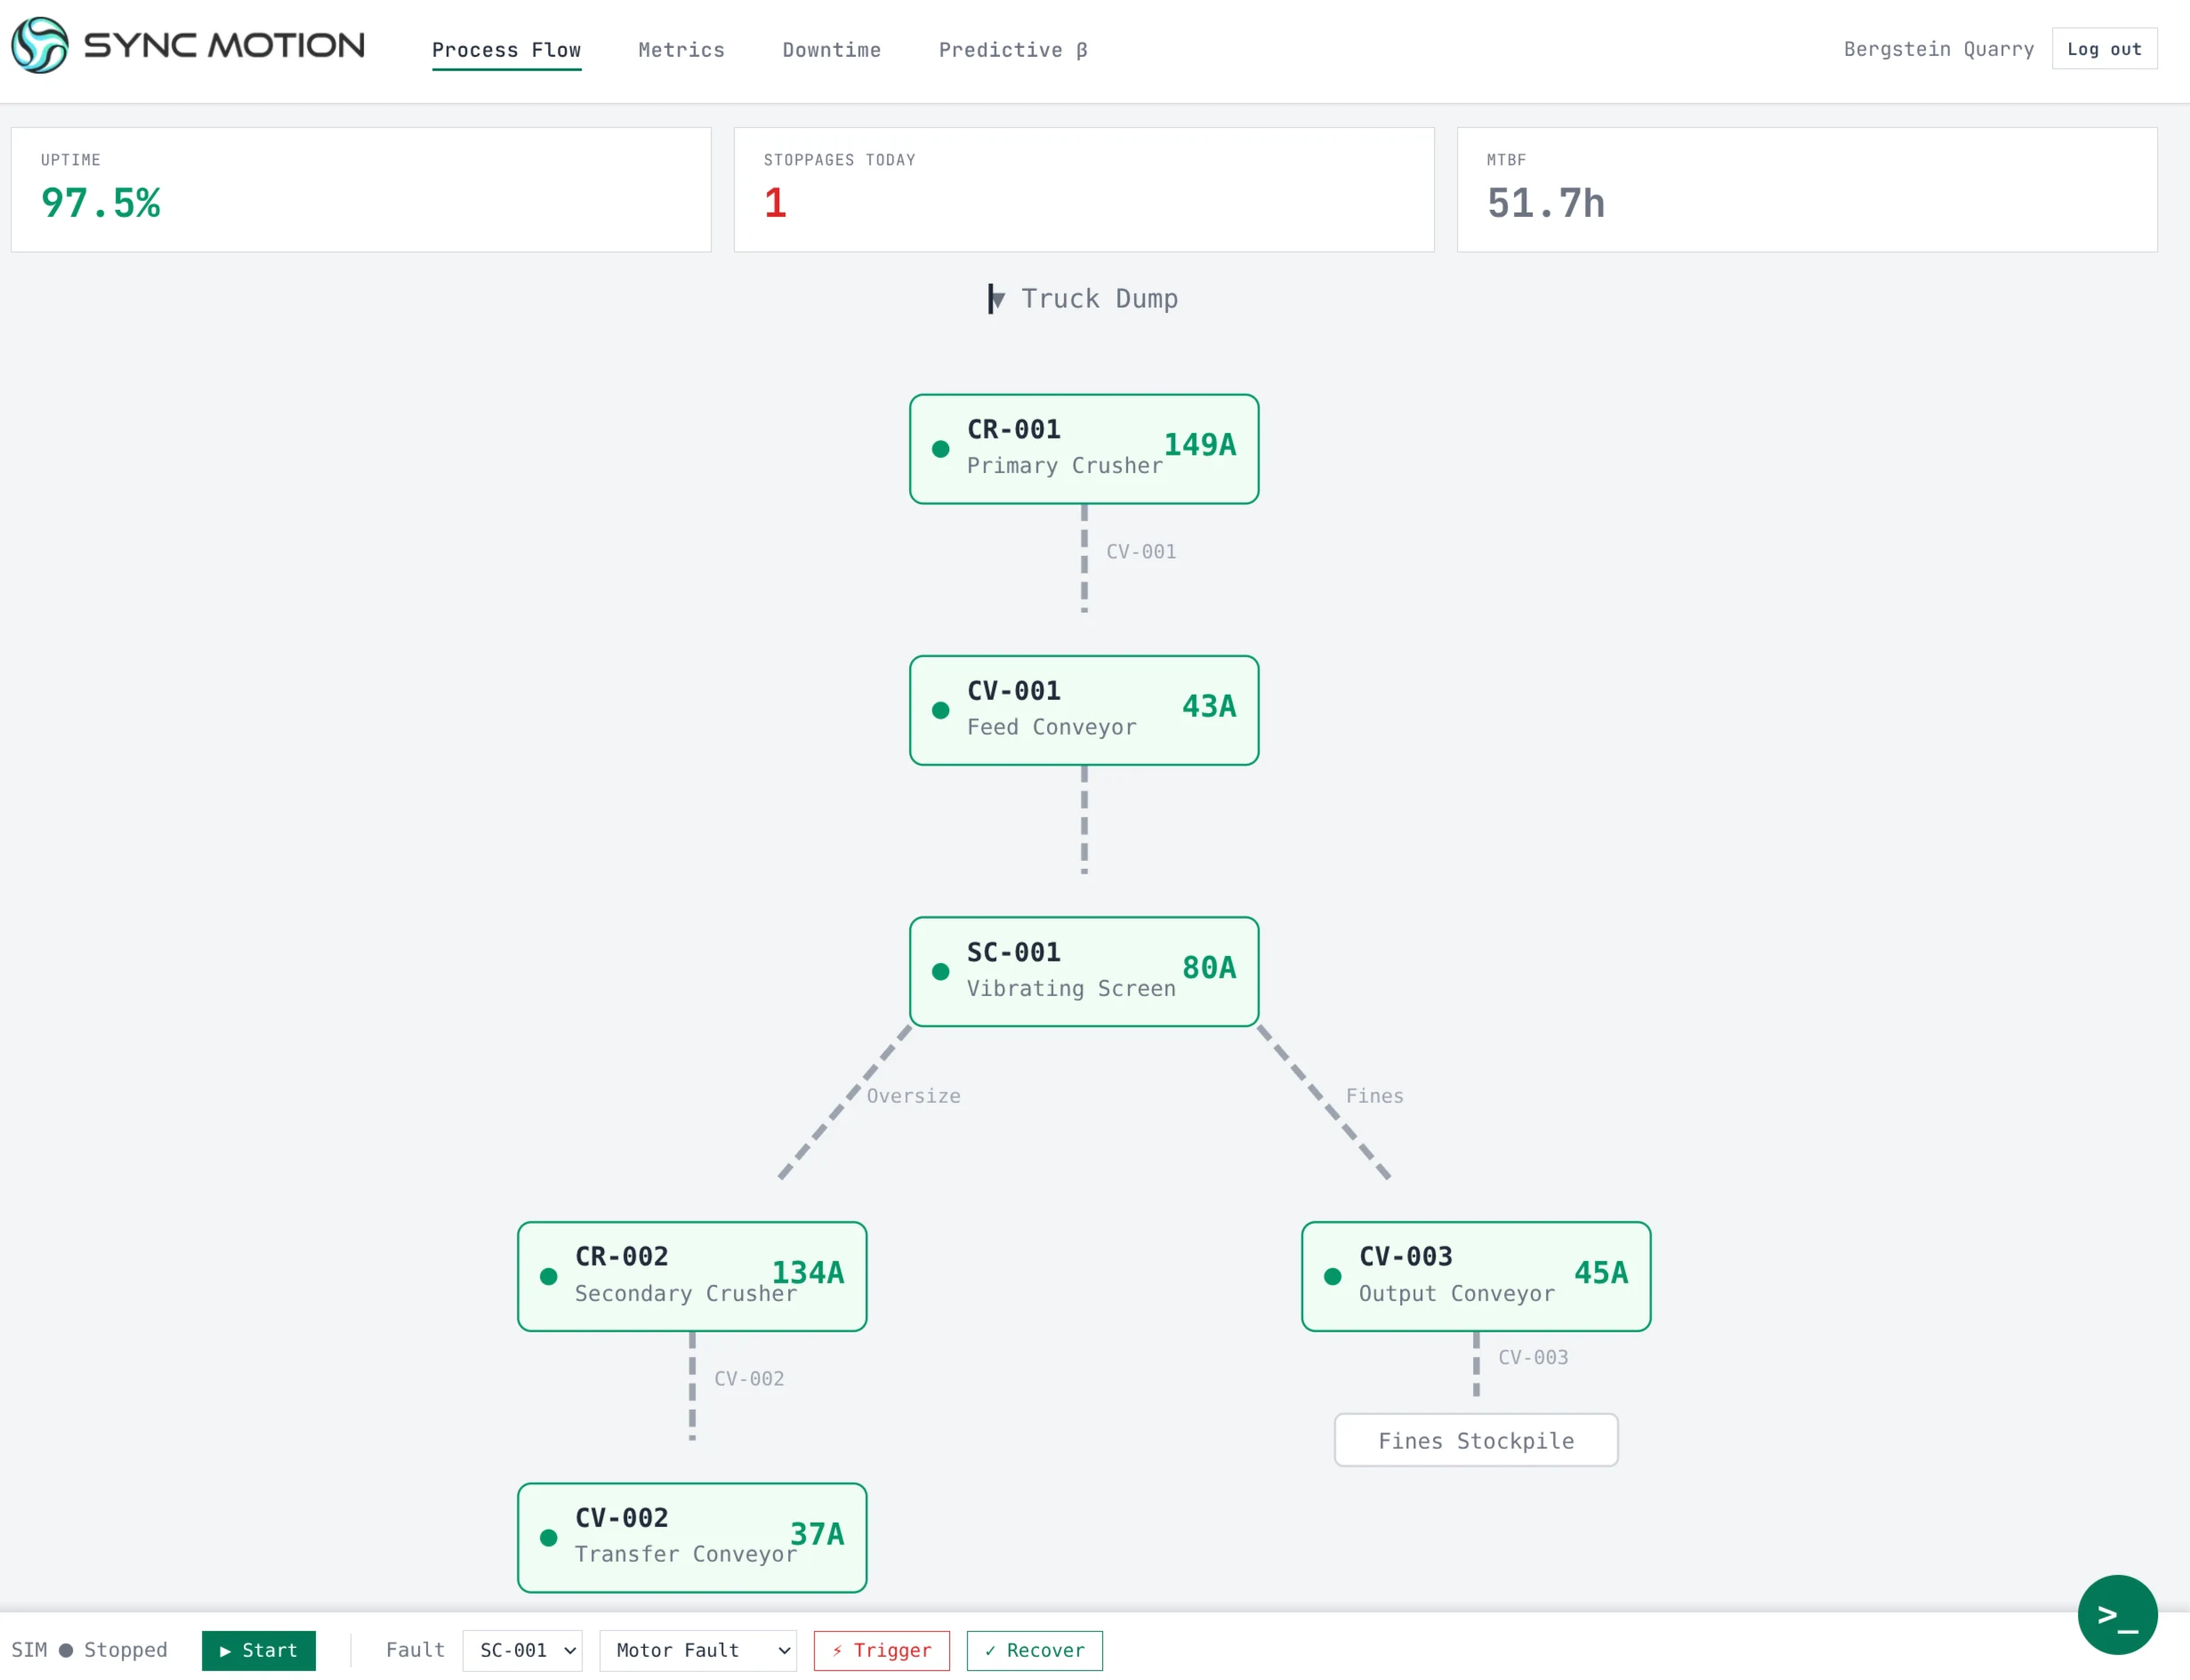The width and height of the screenshot is (2190, 1680).
Task: Select the CV-003 Output Conveyor node
Action: pos(1476,1276)
